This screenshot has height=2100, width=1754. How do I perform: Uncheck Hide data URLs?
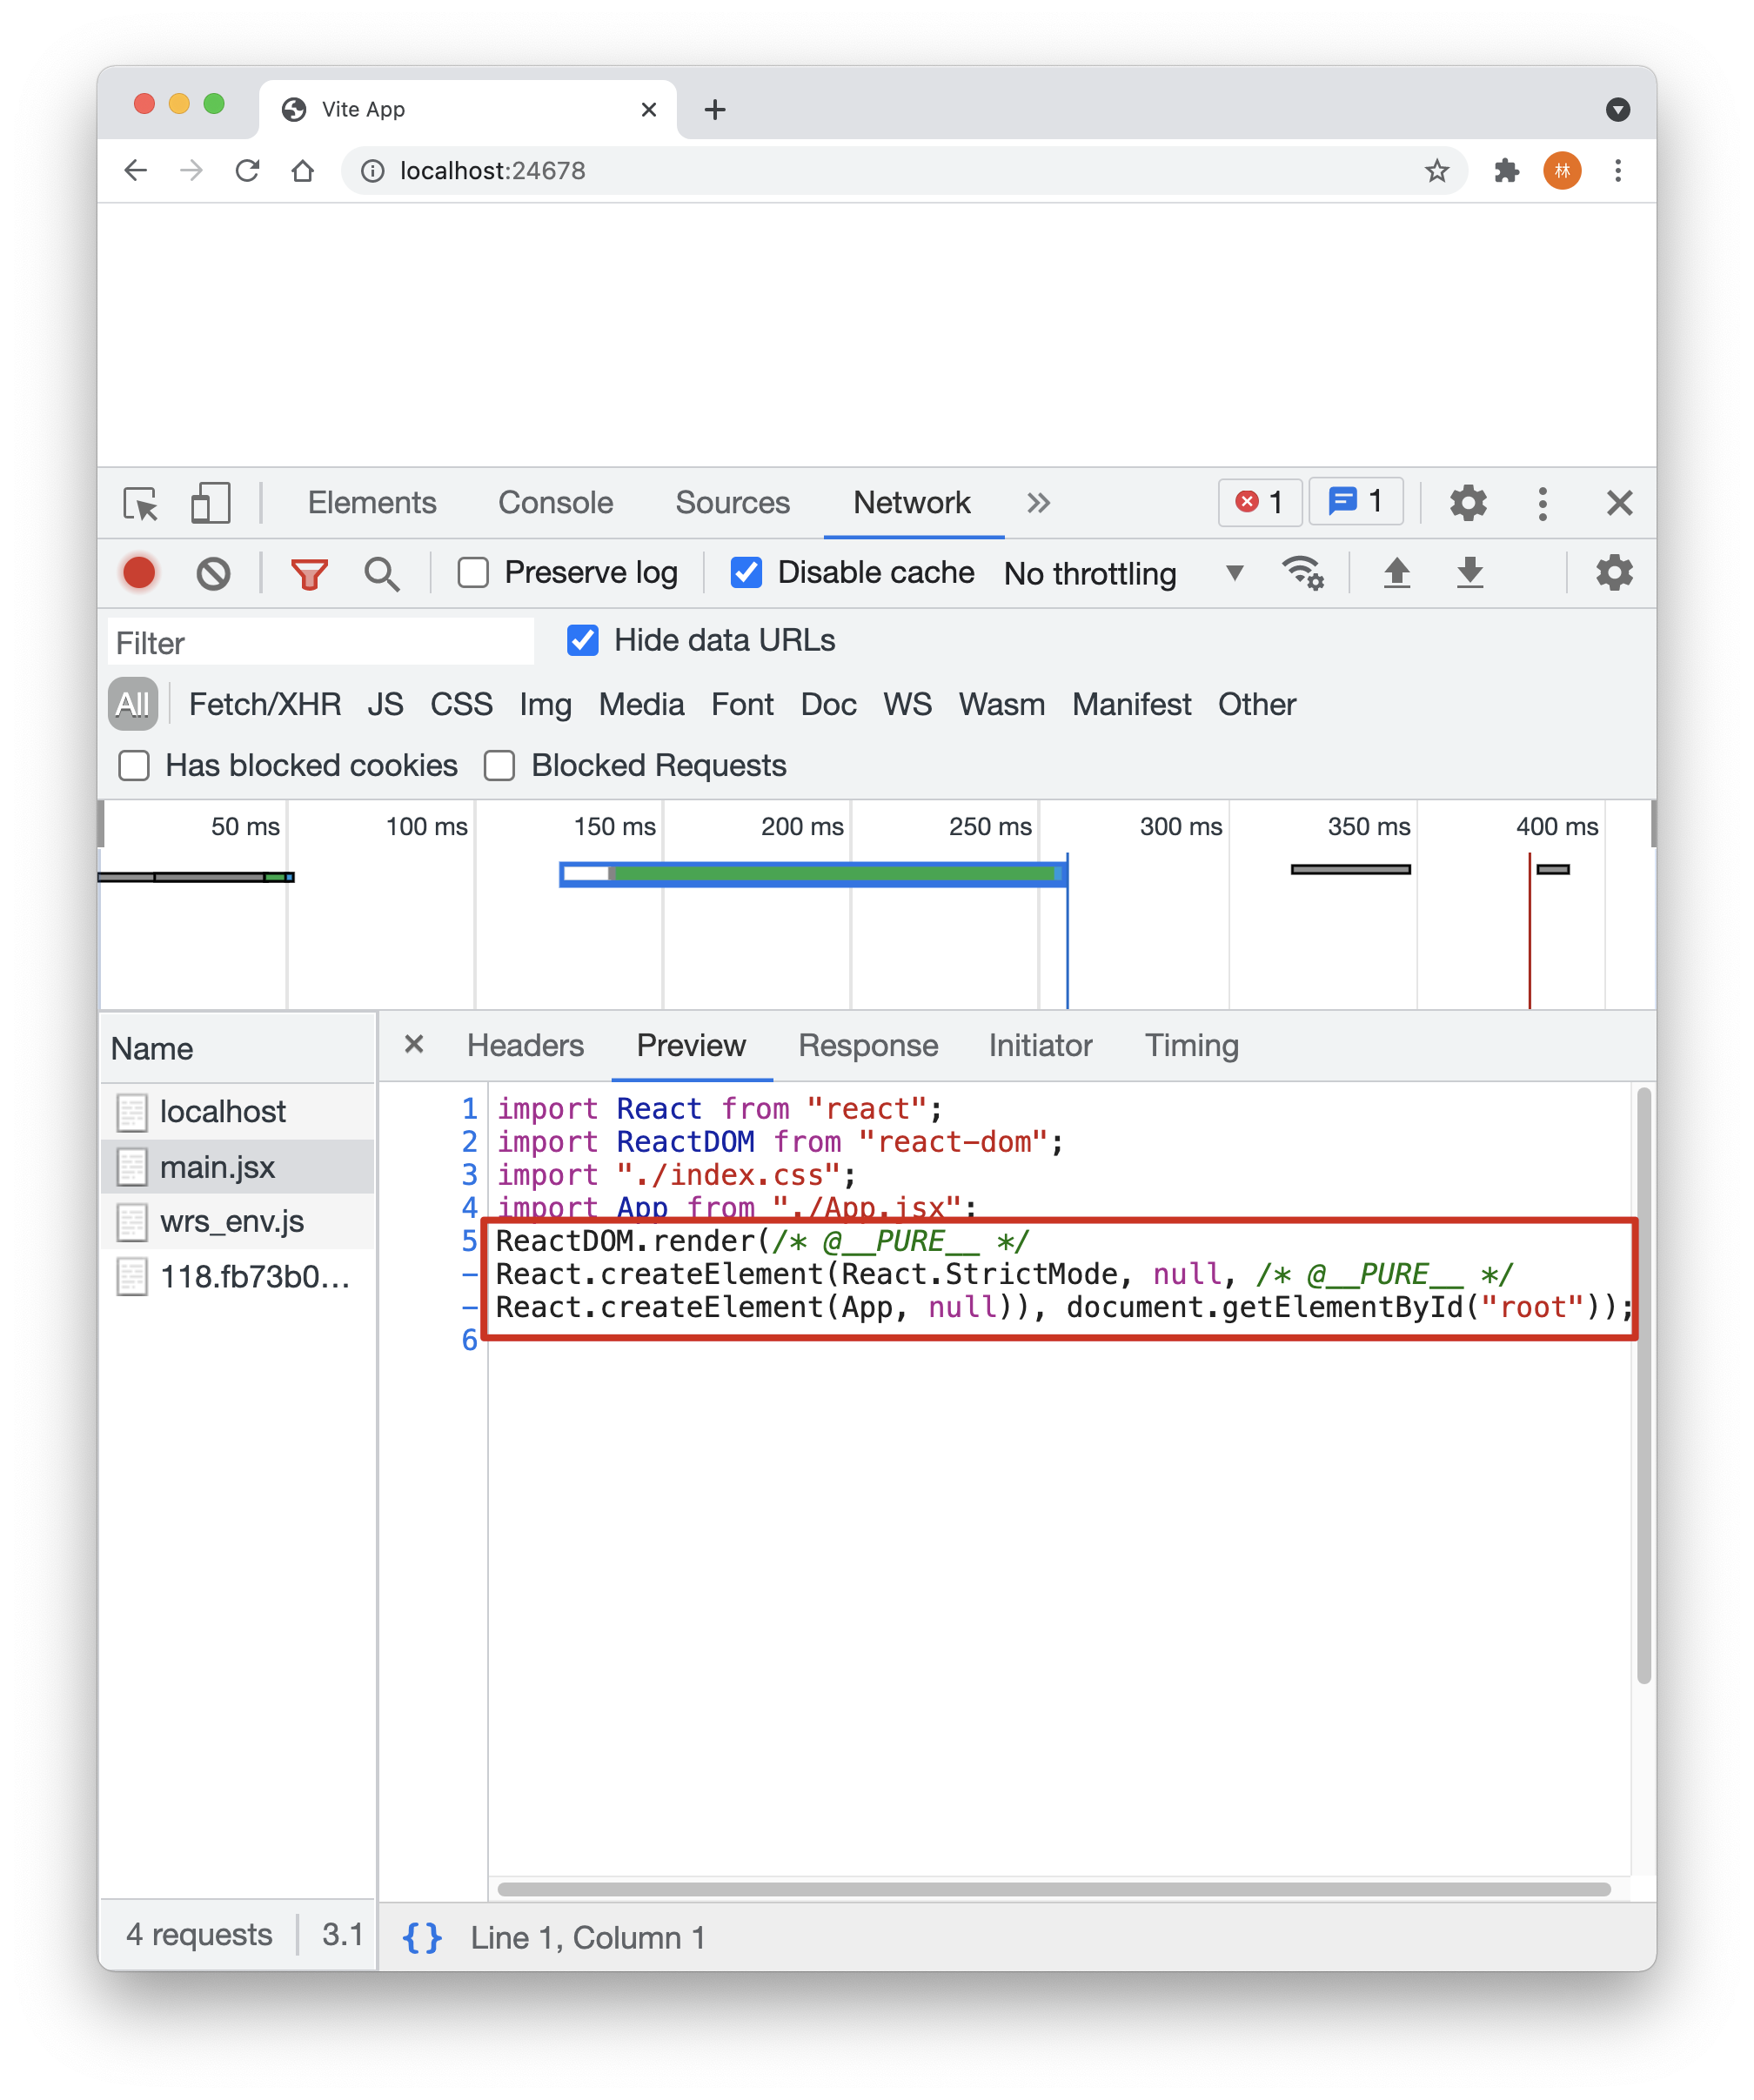tap(582, 640)
